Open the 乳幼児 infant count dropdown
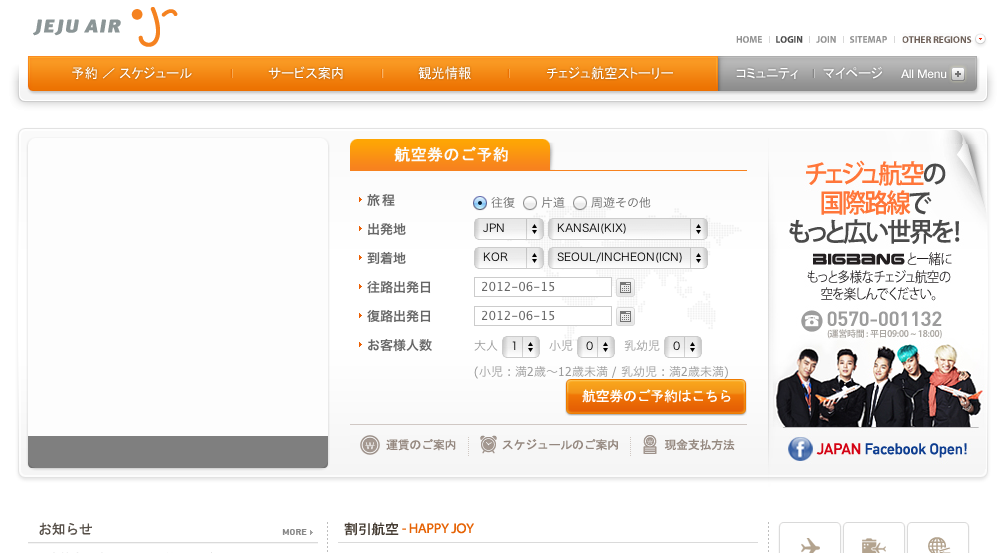The width and height of the screenshot is (999, 553). click(683, 347)
